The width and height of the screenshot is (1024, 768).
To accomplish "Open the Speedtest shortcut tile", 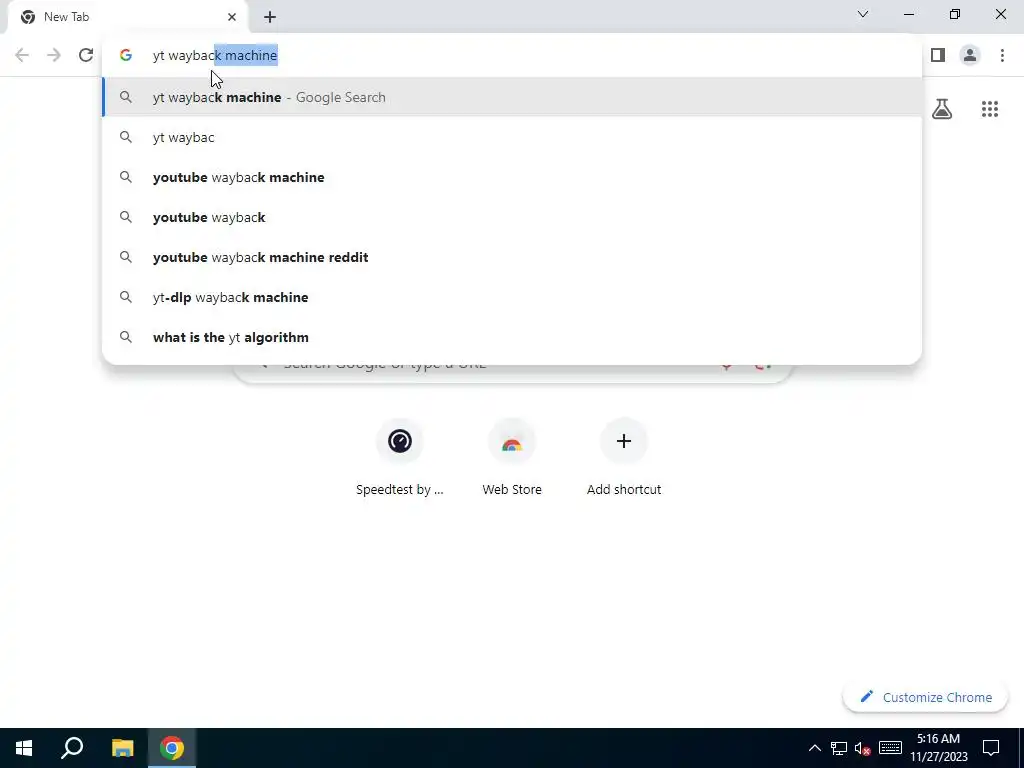I will [400, 458].
